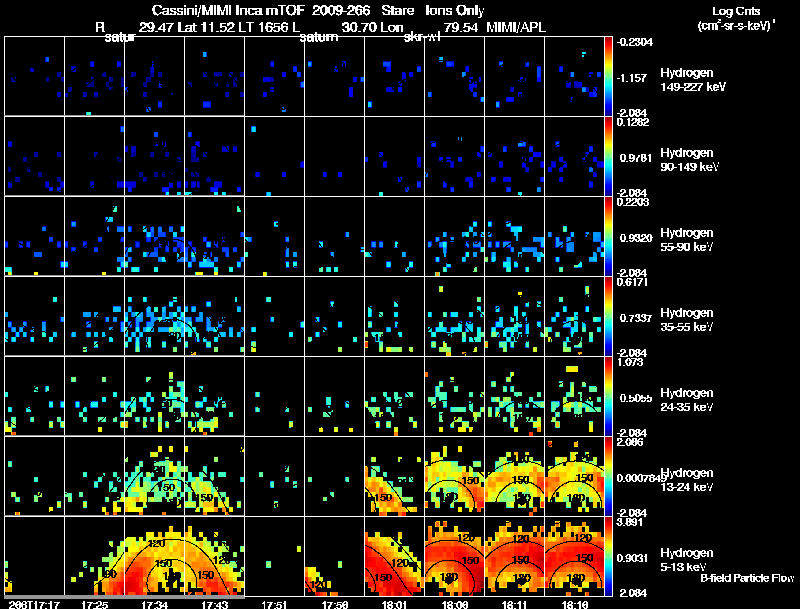Open the 24-35 keV image panel at 18:16
The height and width of the screenshot is (609, 800).
574,396
